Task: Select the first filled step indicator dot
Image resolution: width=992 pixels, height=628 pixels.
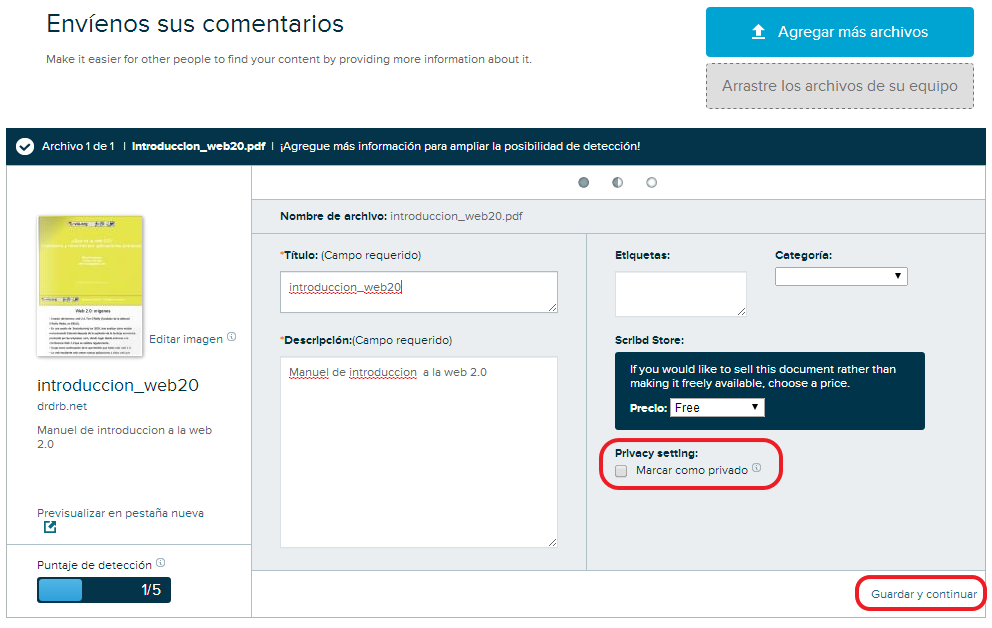Action: pos(583,184)
